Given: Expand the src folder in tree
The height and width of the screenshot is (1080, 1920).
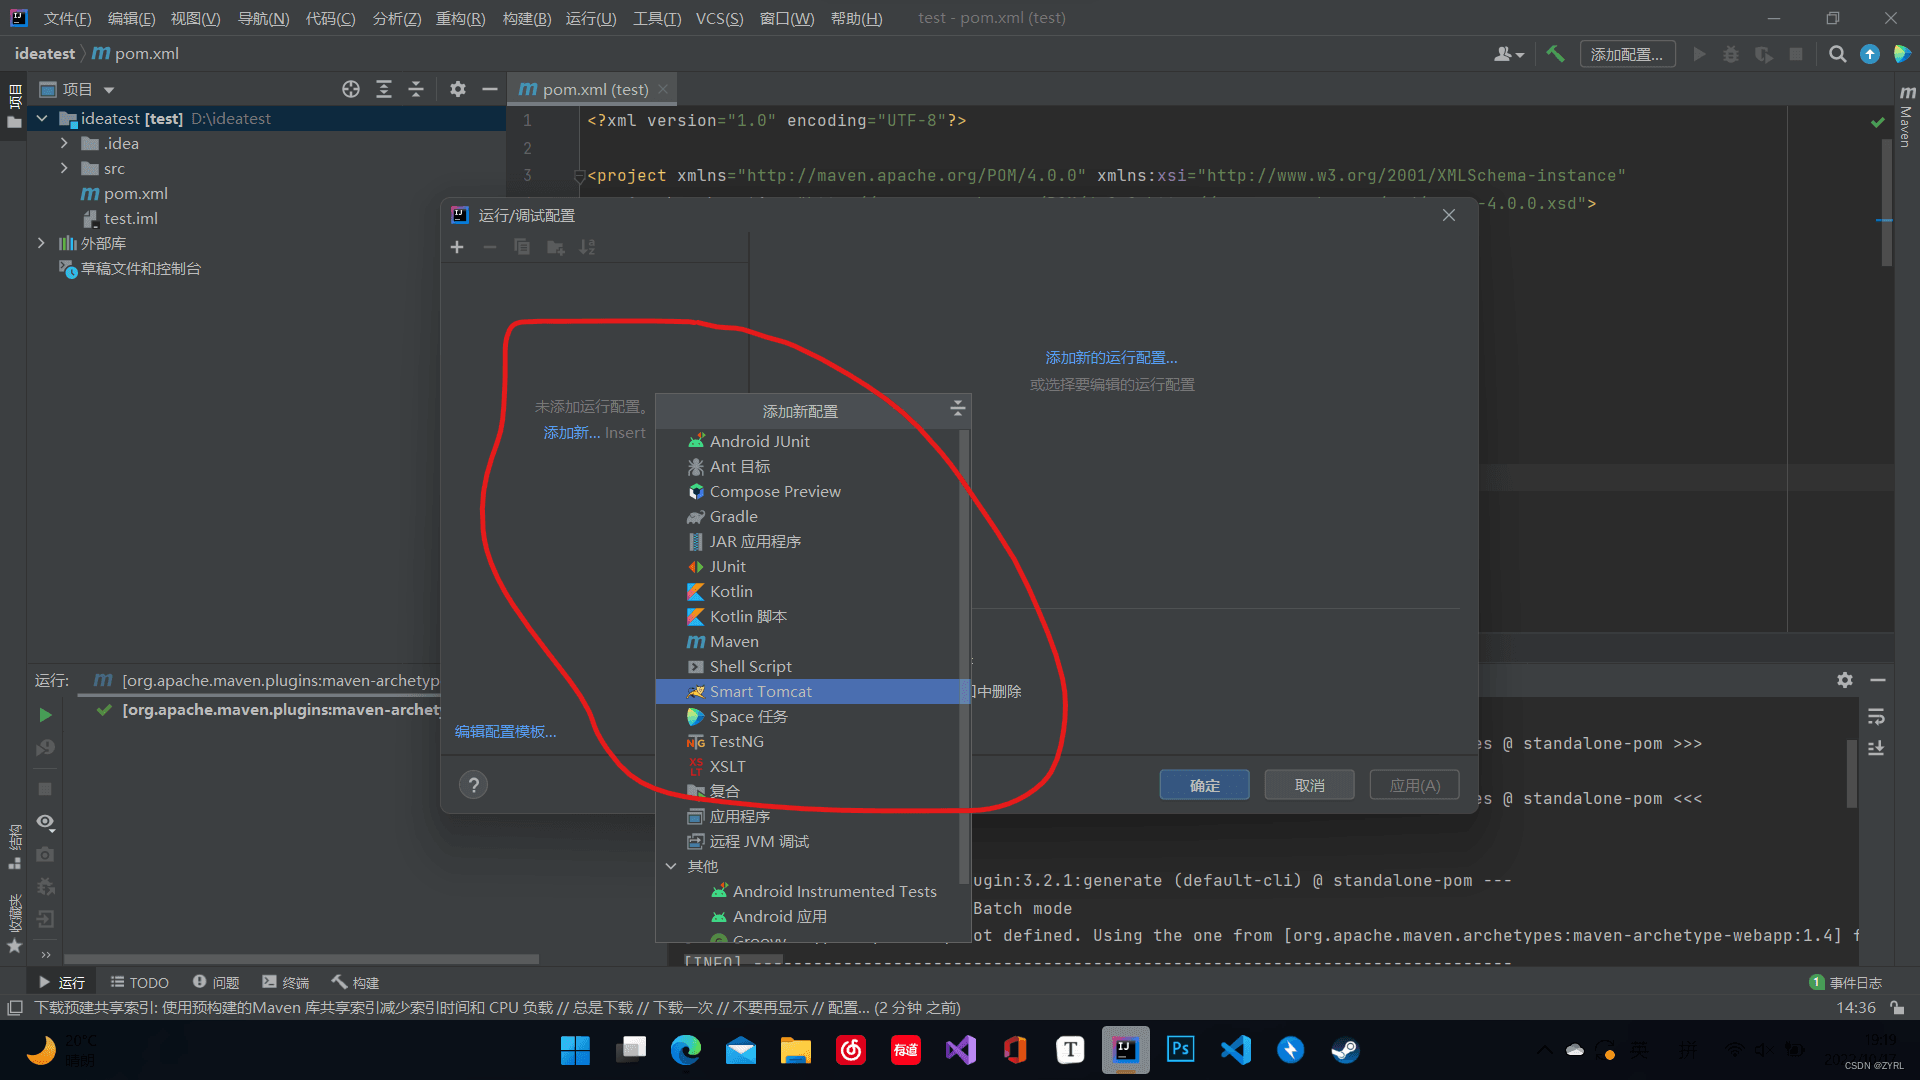Looking at the screenshot, I should pos(64,168).
